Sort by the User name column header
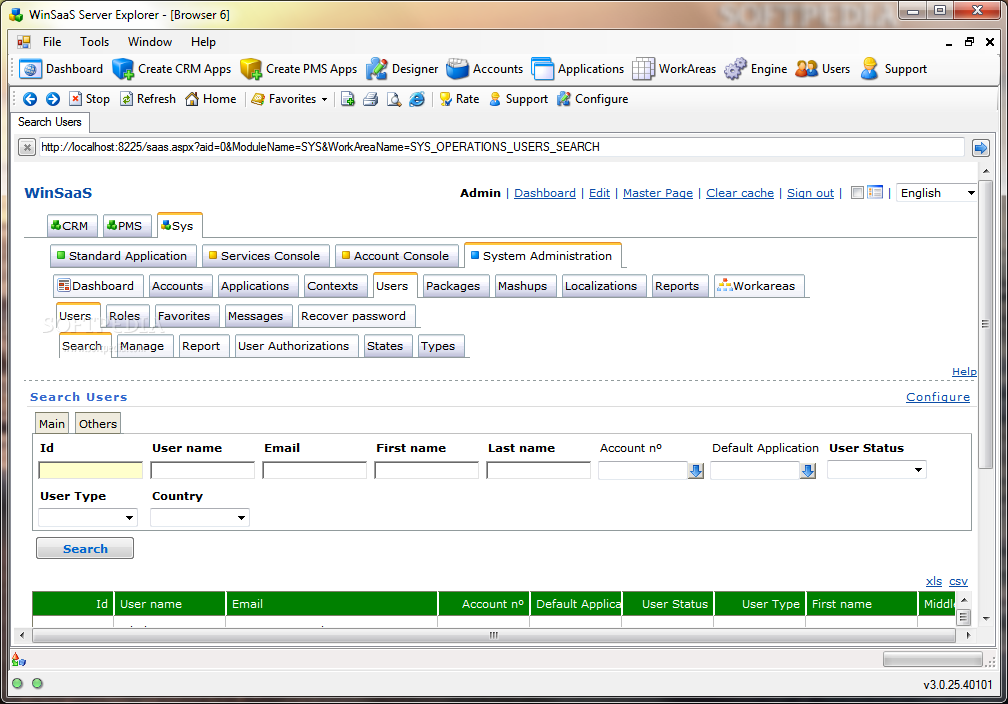1008x704 pixels. pyautogui.click(x=170, y=604)
